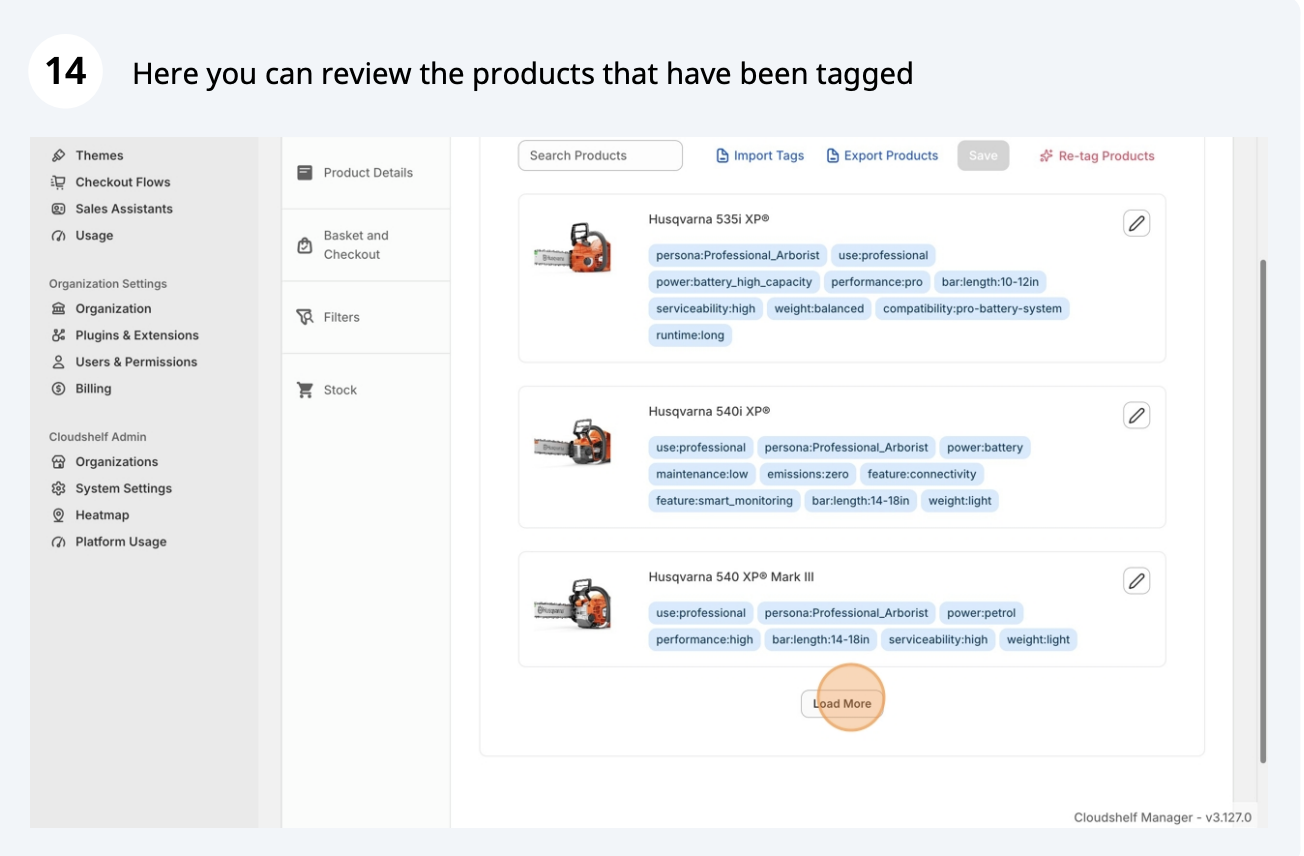Click the Plugins & Extensions icon

click(x=58, y=336)
